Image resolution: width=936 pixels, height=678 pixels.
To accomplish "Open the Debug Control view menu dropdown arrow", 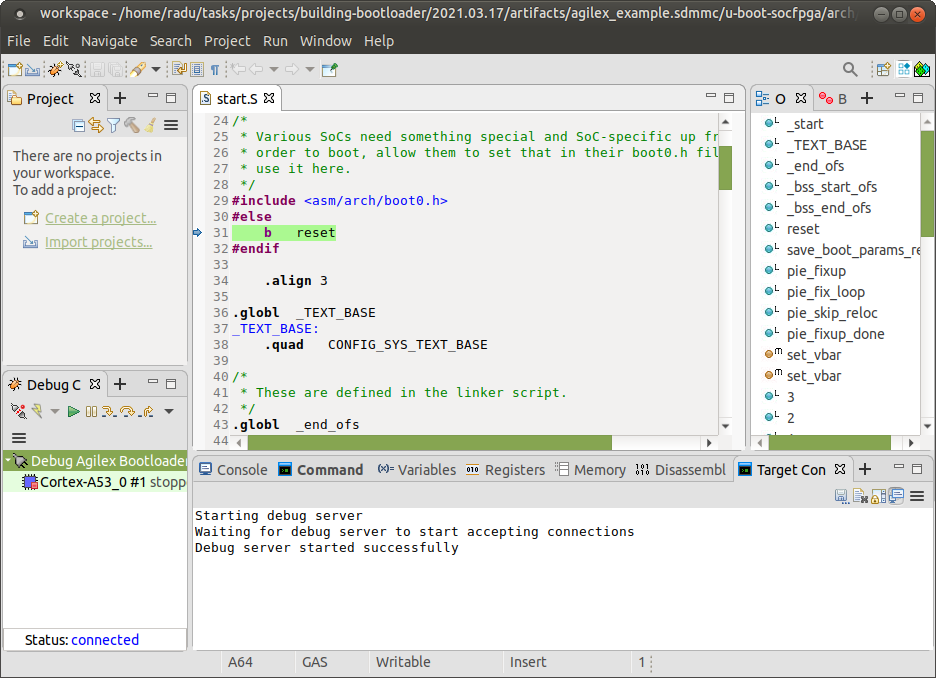I will pyautogui.click(x=169, y=411).
